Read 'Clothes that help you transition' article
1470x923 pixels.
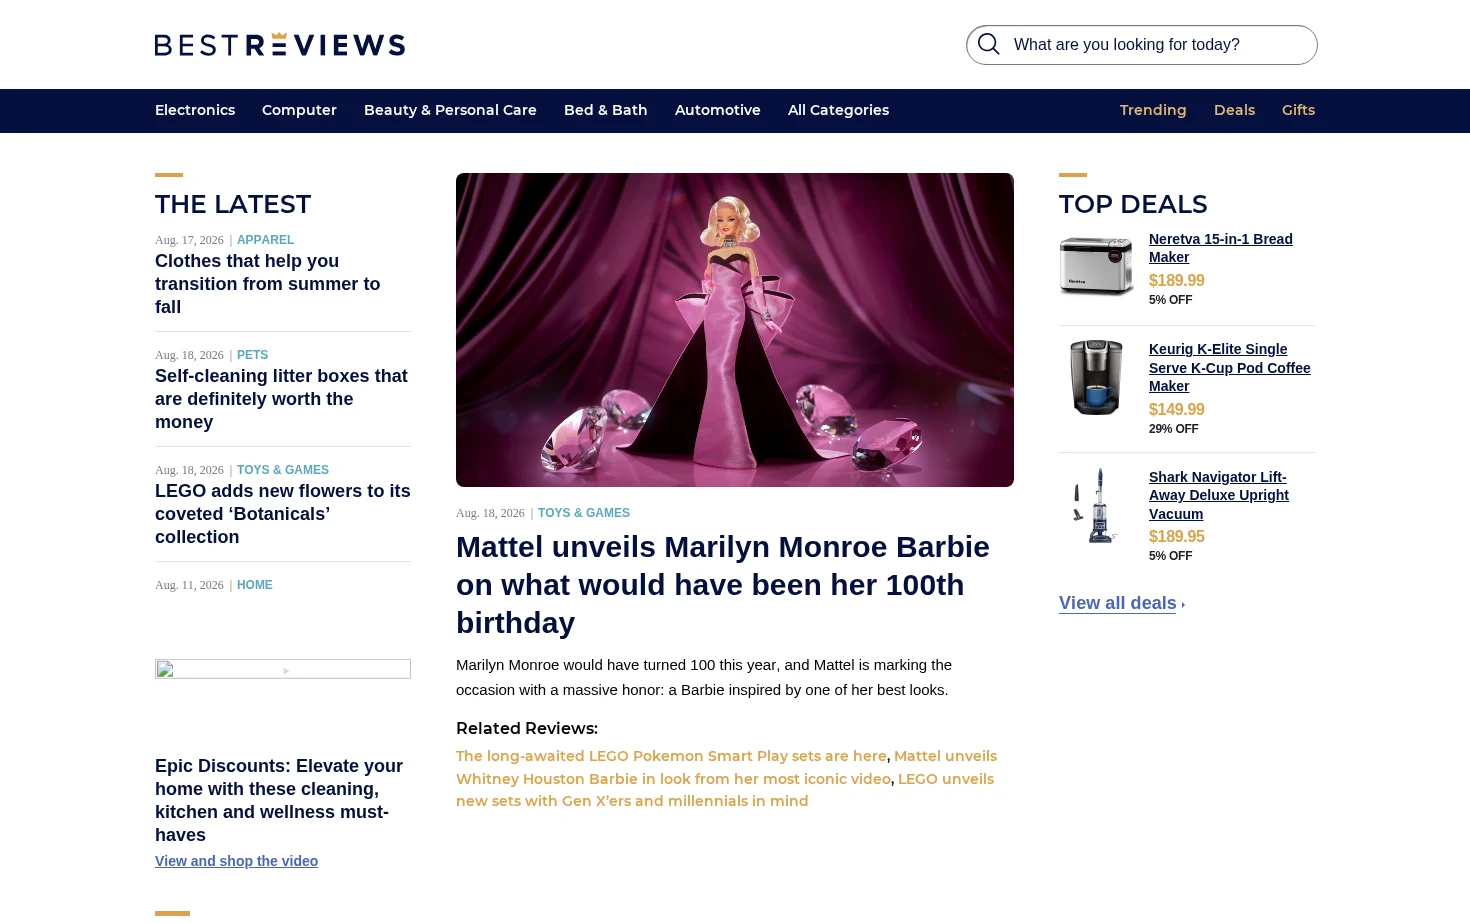coord(268,284)
